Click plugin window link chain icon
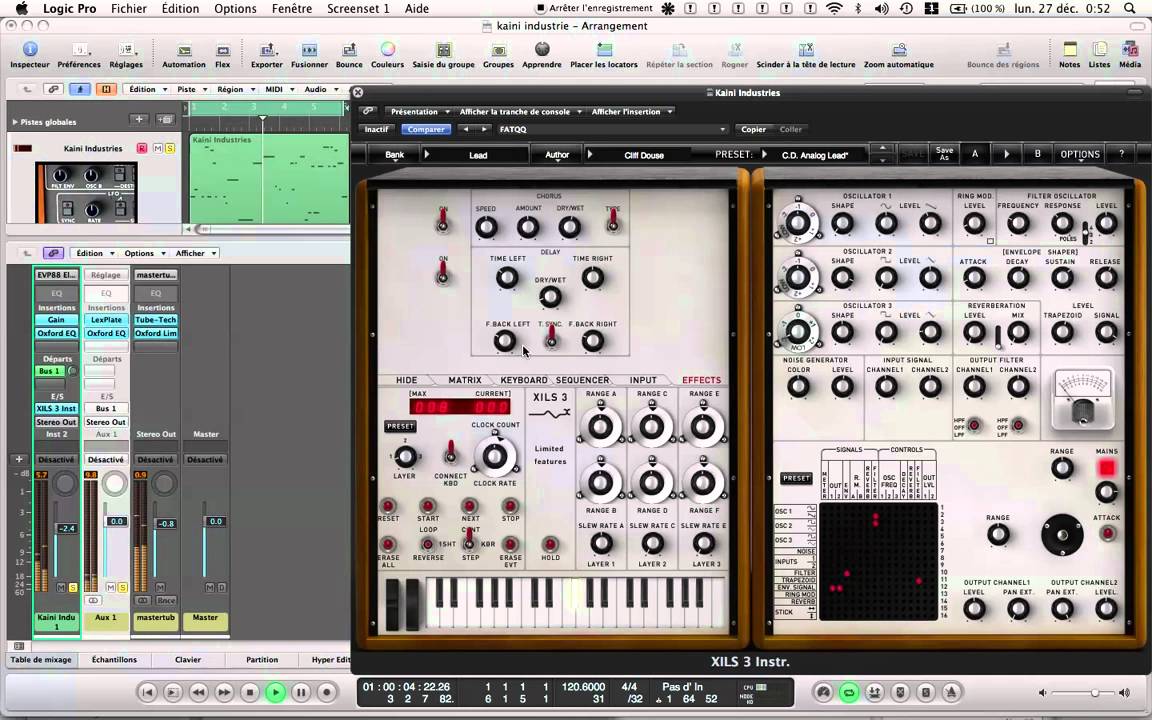Viewport: 1152px width, 720px height. point(369,112)
